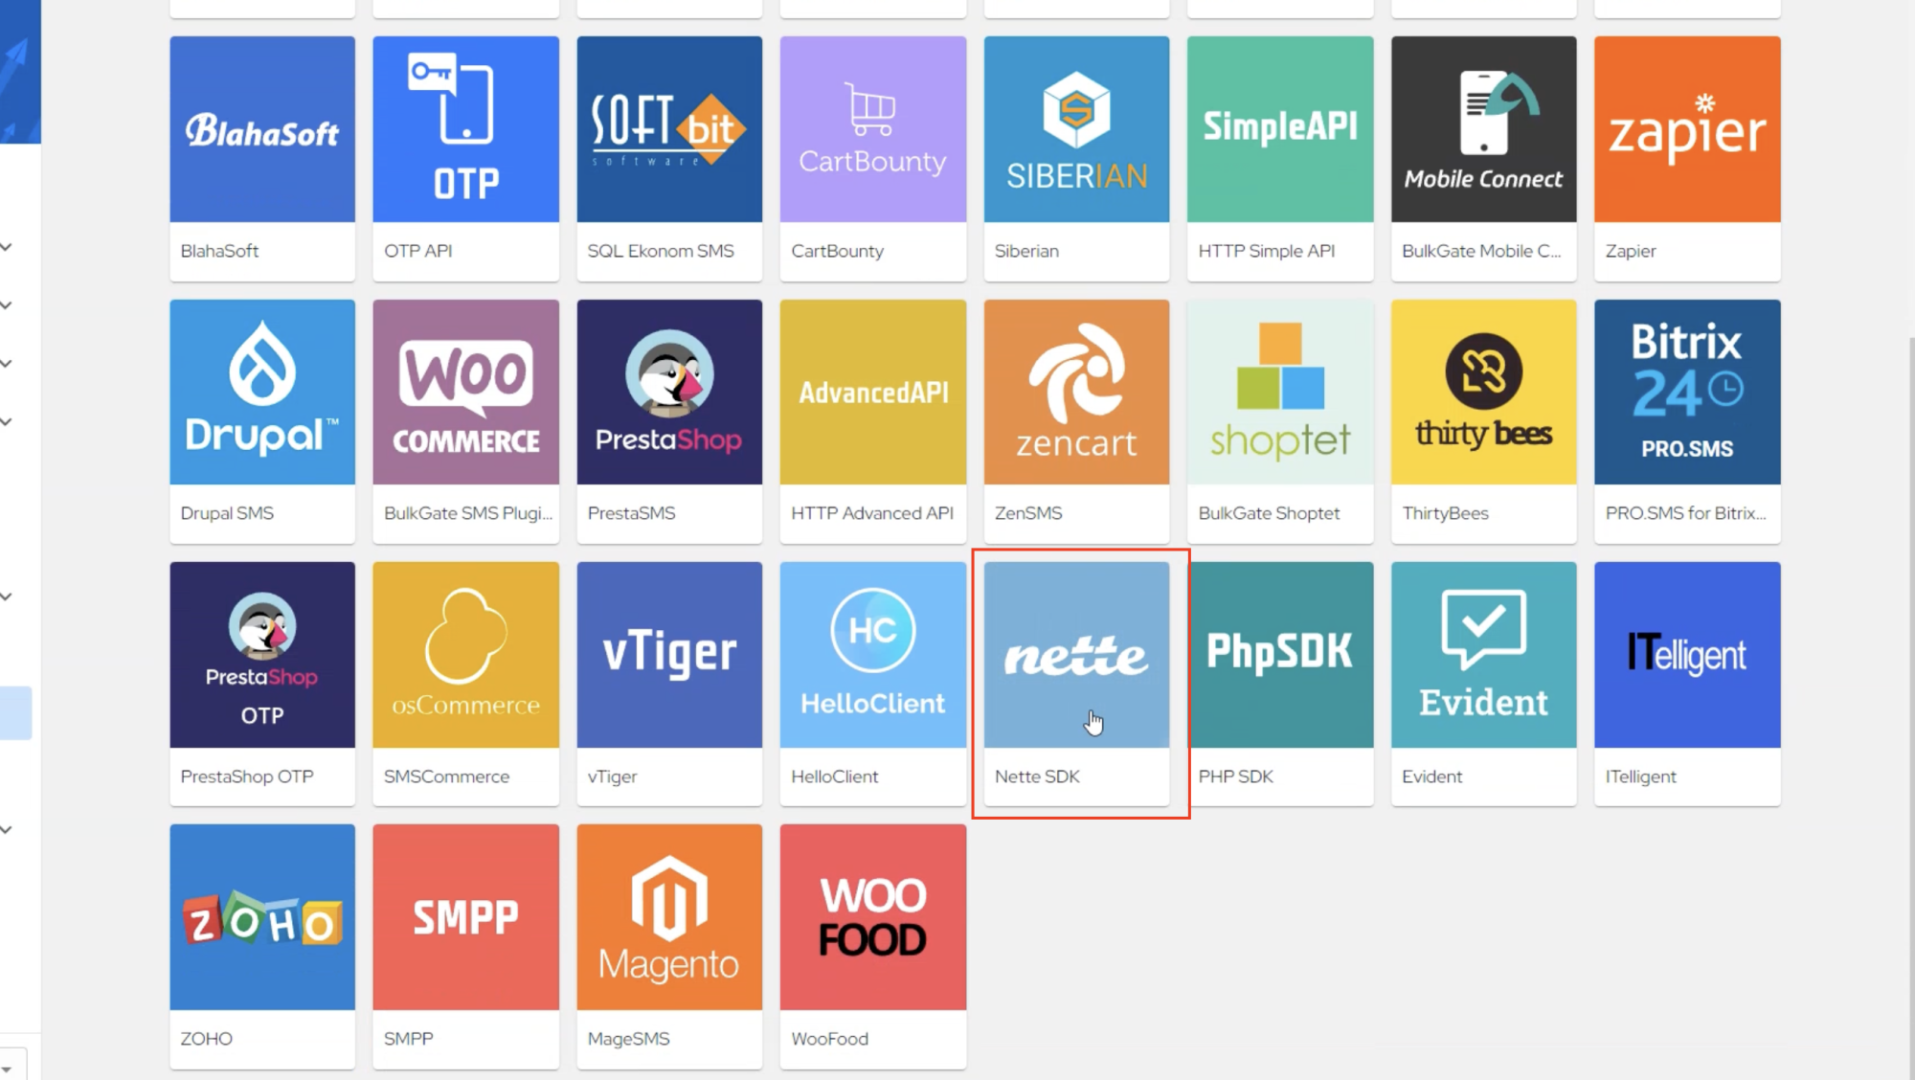Select the SMPP red tile
This screenshot has width=1915, height=1080.
tap(466, 917)
